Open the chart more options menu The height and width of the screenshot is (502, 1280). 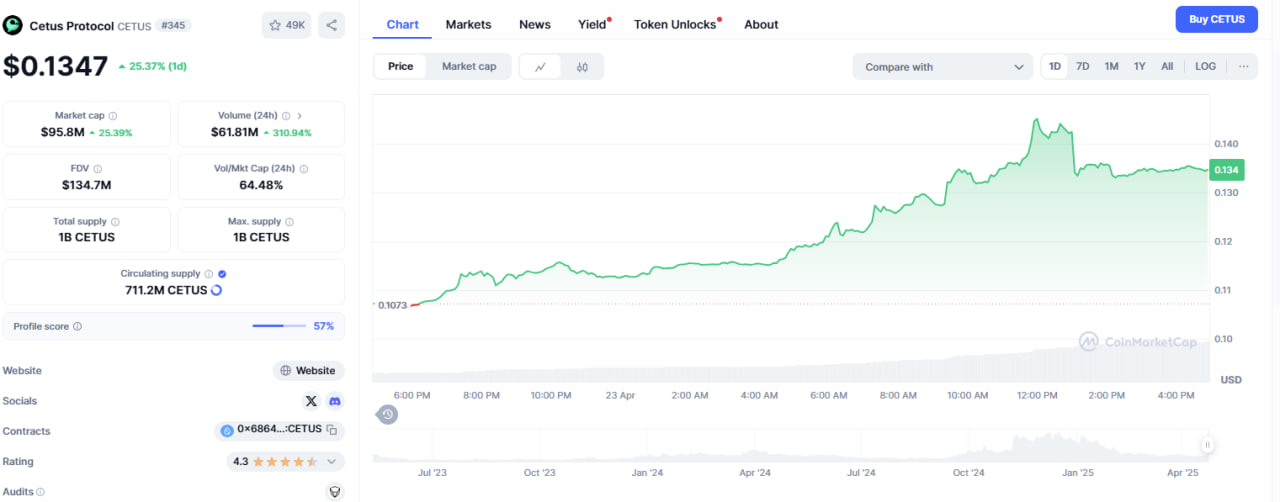[1243, 67]
